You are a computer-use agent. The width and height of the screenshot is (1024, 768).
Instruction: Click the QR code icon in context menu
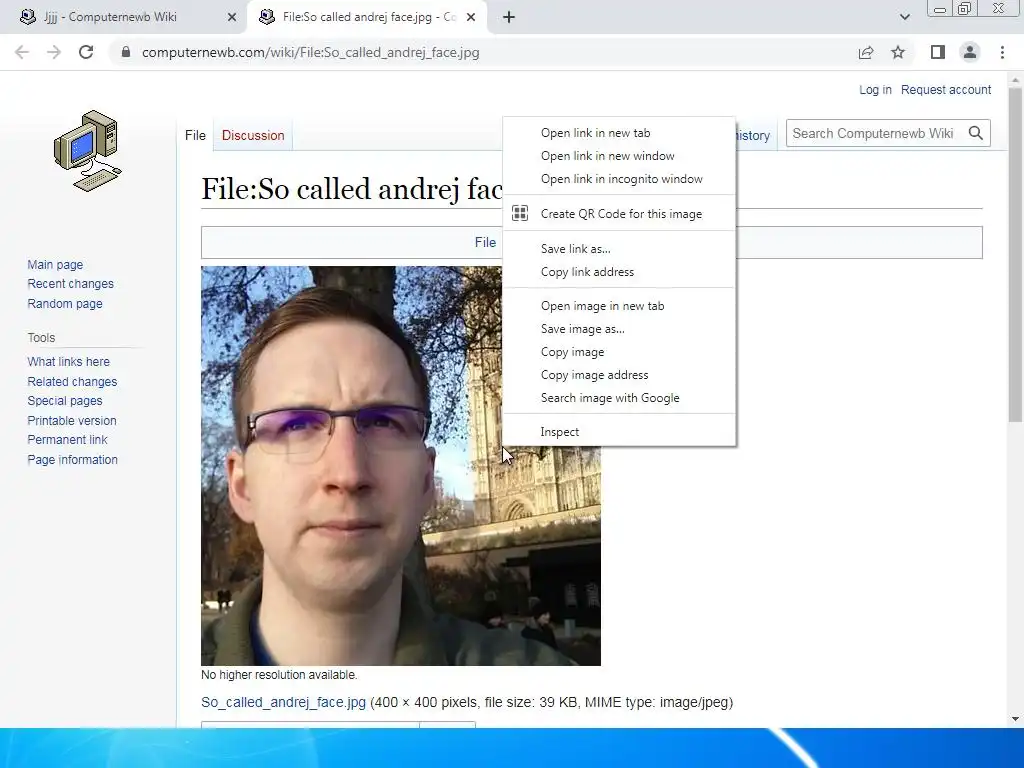520,213
